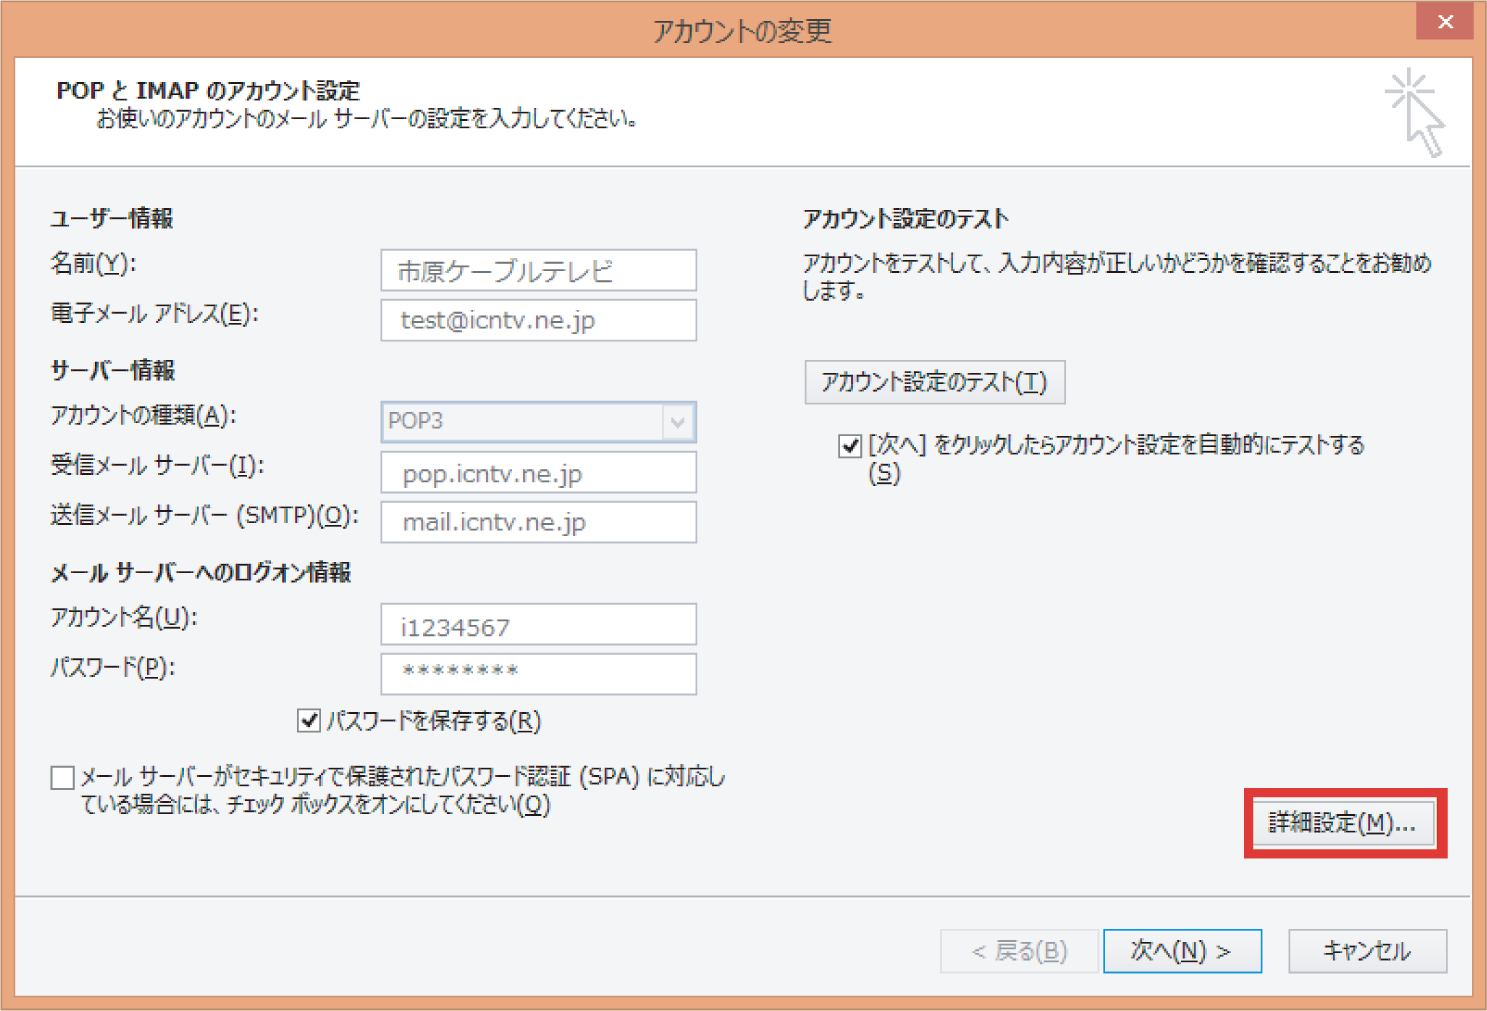Image resolution: width=1487 pixels, height=1011 pixels.
Task: Click the 送信メール サーバー (SMTP)(O): label
Action: pyautogui.click(x=205, y=515)
